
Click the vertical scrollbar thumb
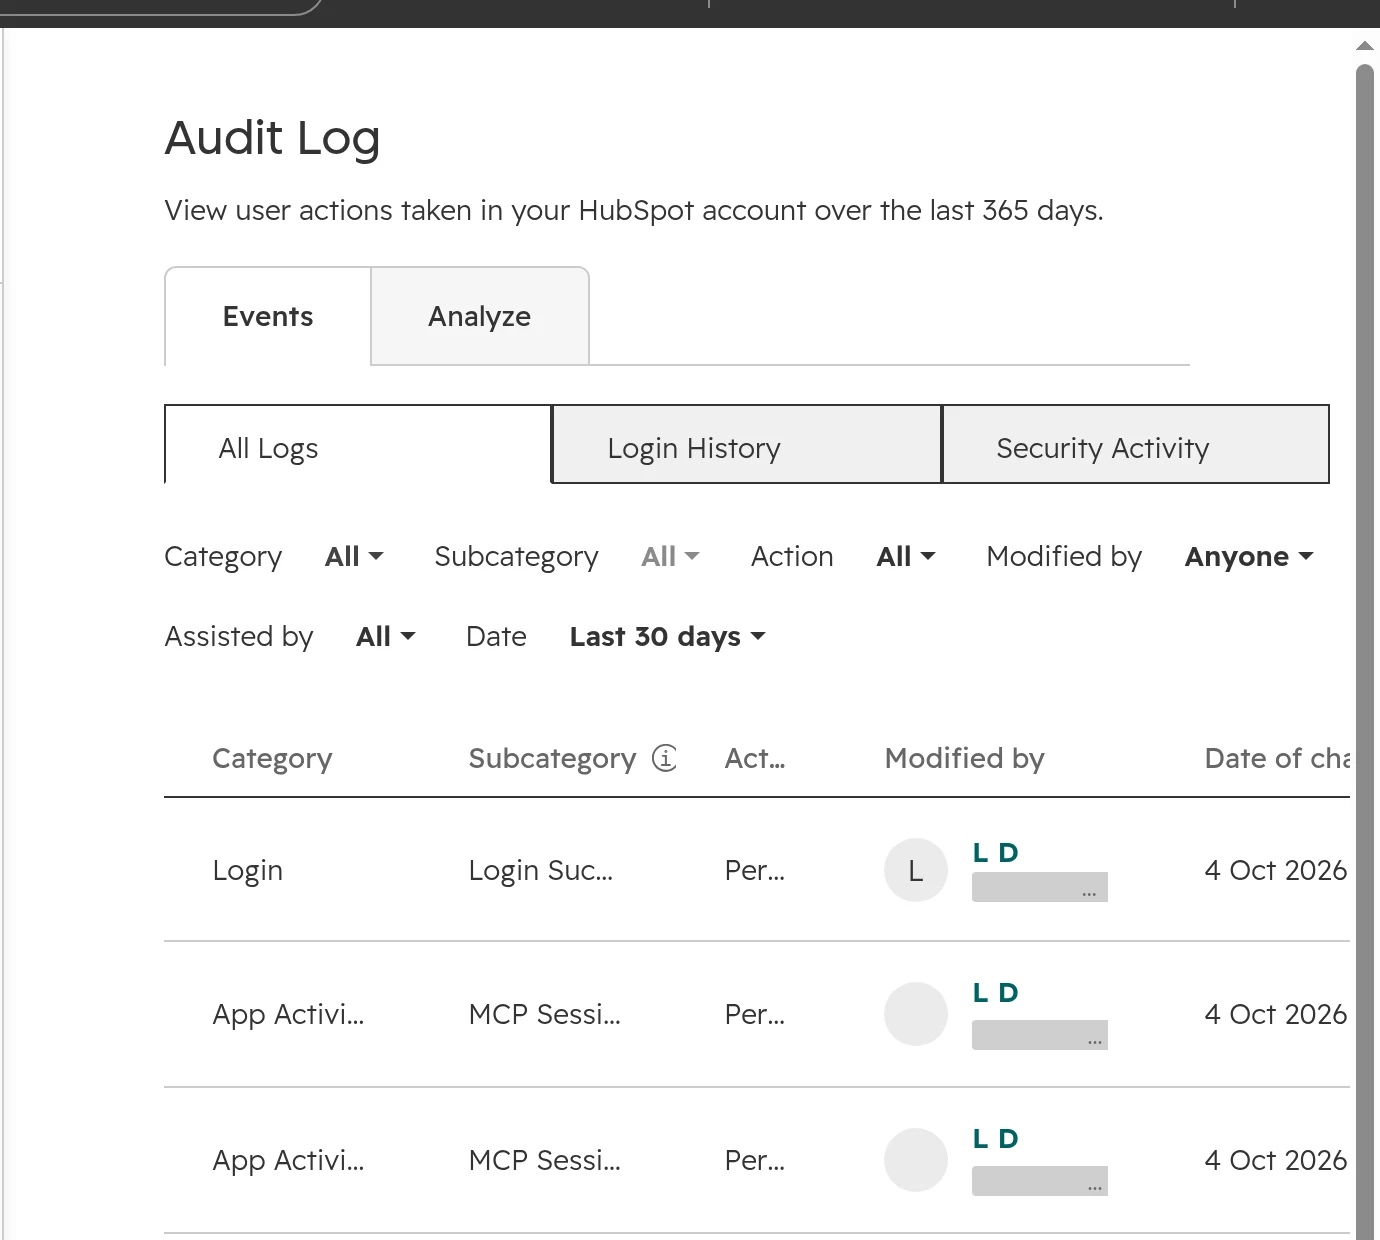click(1365, 650)
